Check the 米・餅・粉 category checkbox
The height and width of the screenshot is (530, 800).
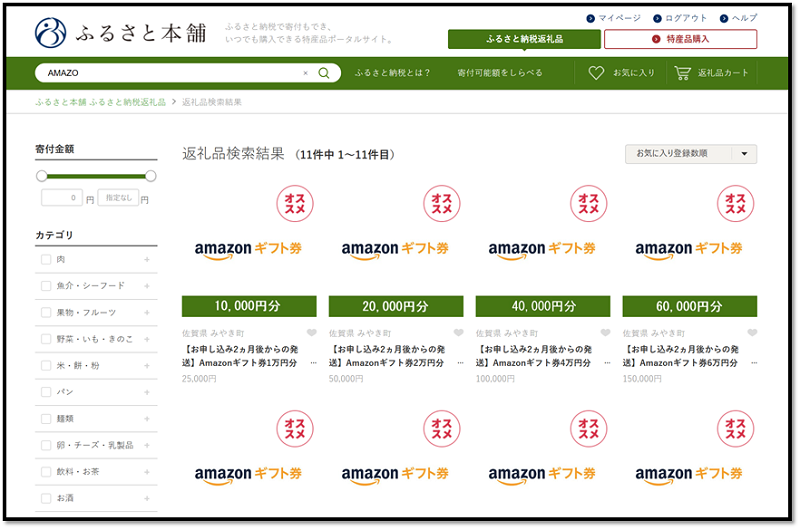point(46,366)
